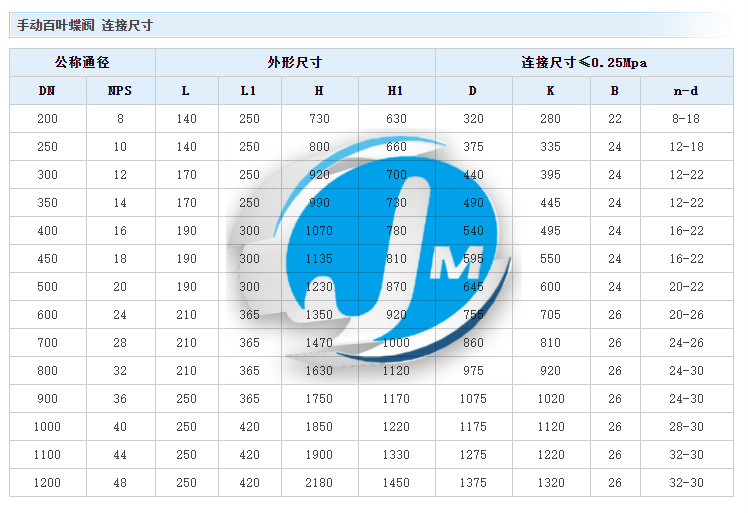Click the 'K' column header

point(551,91)
